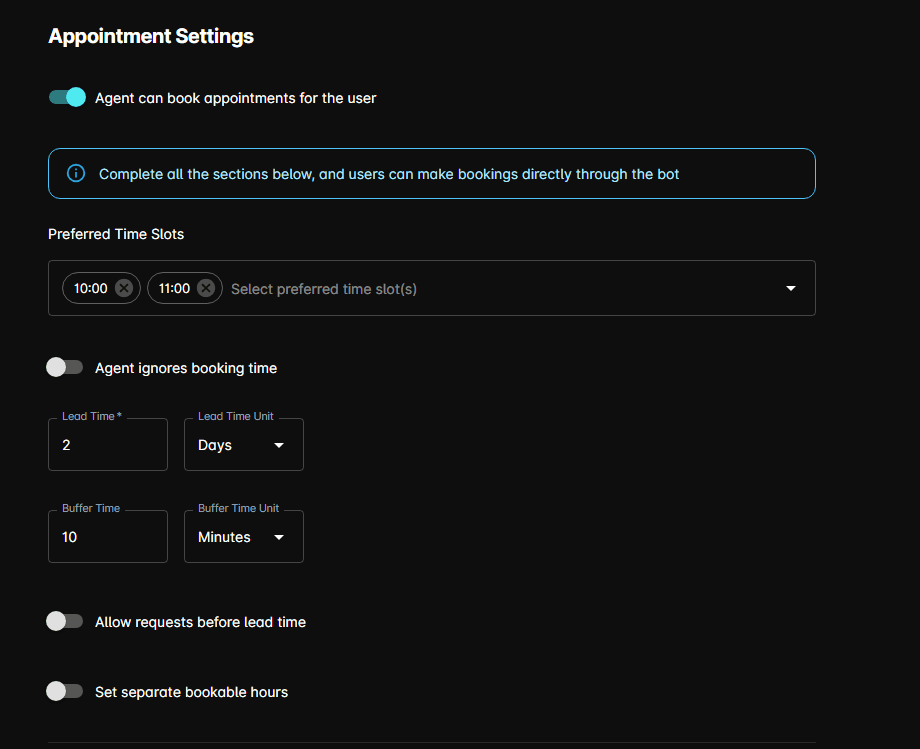Click the Appointment Settings heading
This screenshot has width=920, height=749.
(151, 36)
